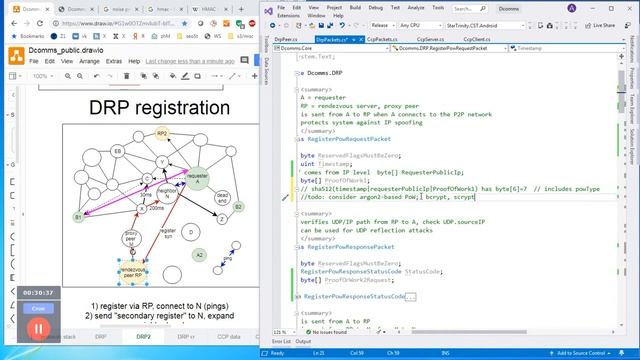Switch to DrpPeer.cs editor tab
This screenshot has height=360, width=640.
coord(286,40)
